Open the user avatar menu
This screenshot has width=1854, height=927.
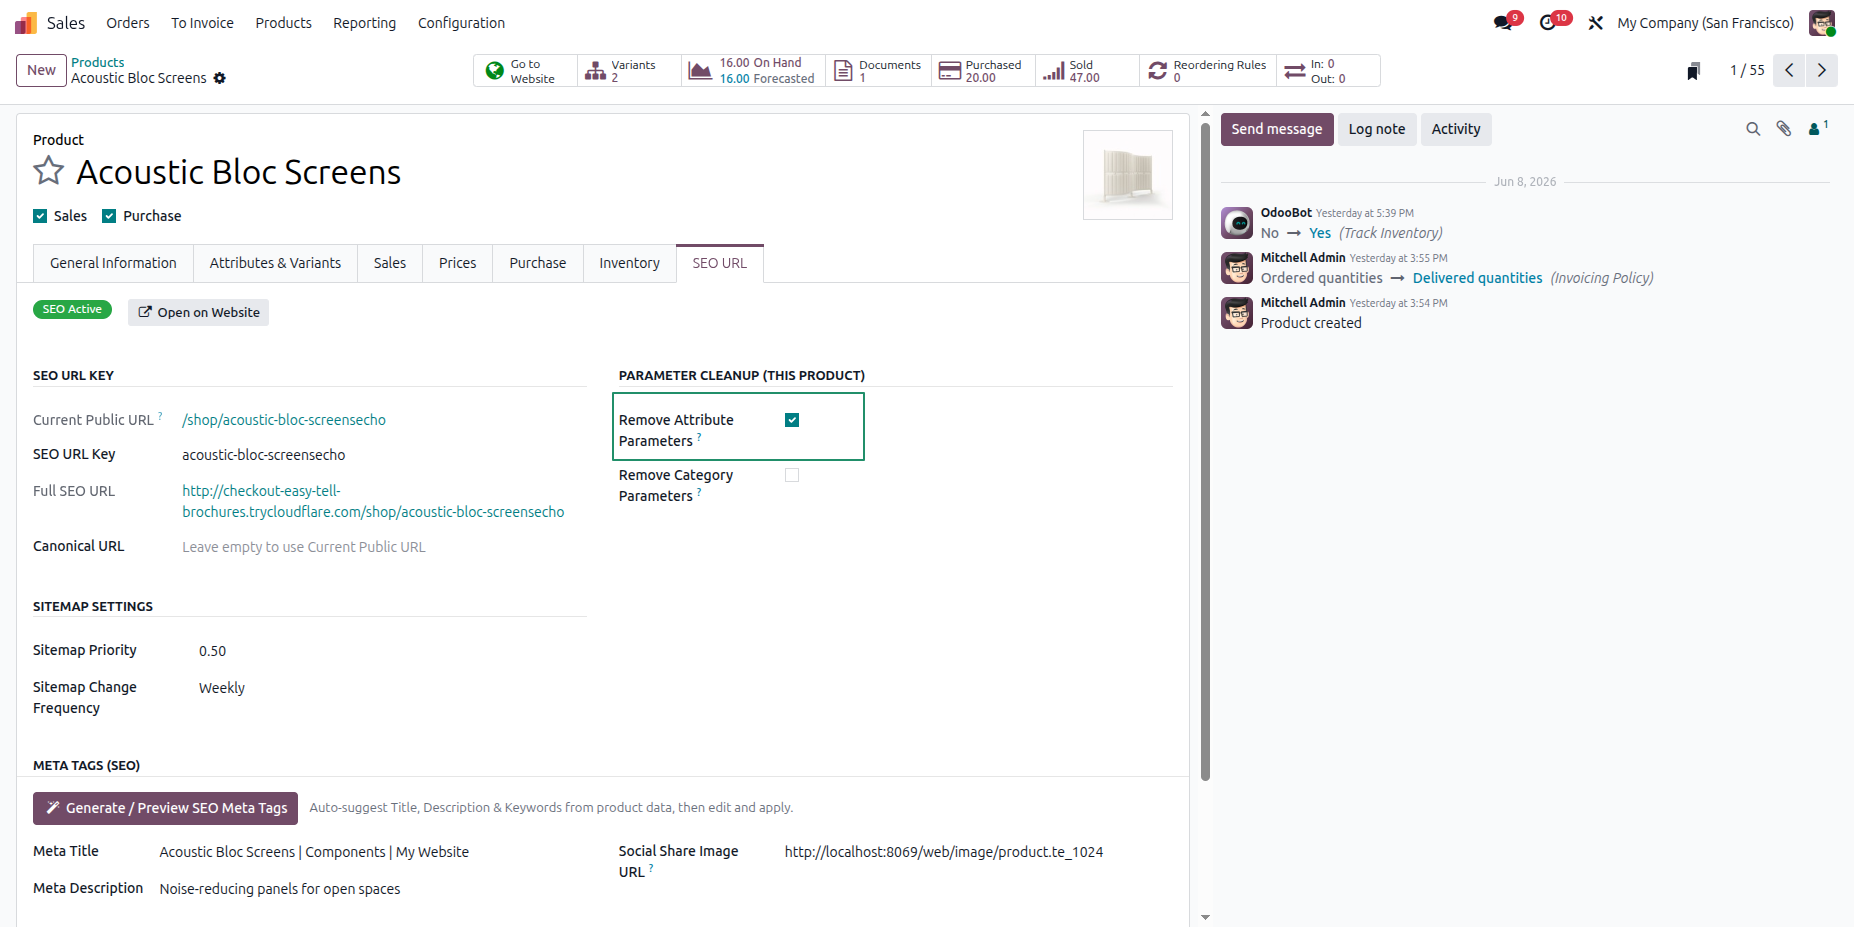pyautogui.click(x=1822, y=23)
